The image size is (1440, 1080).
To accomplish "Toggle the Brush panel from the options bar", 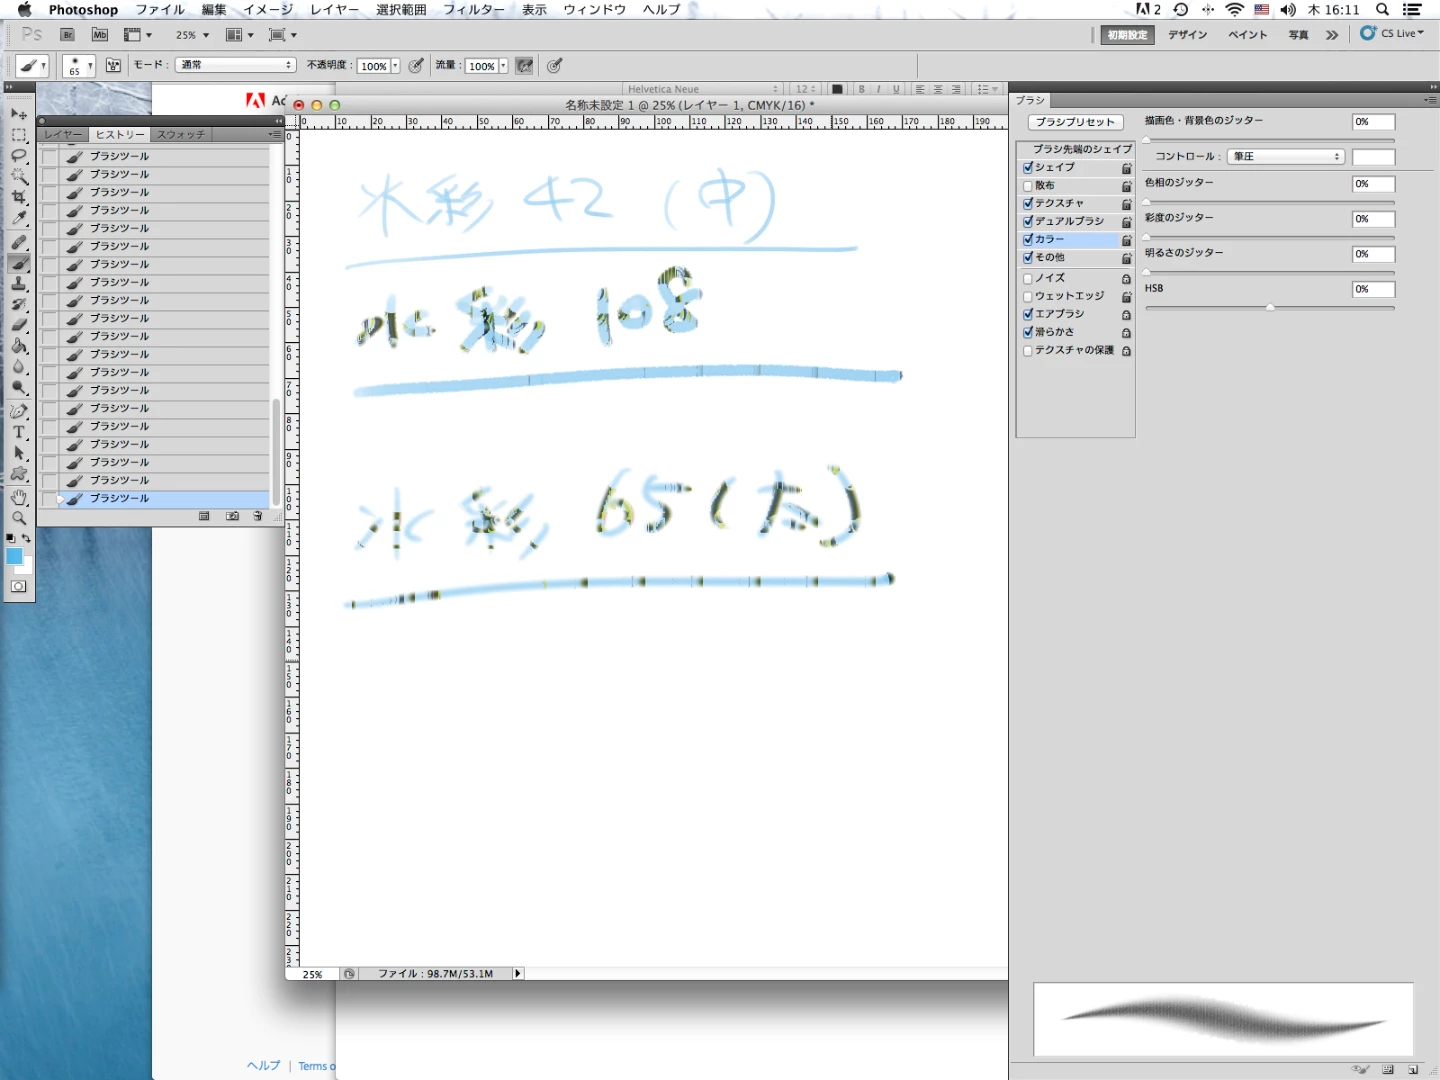I will (x=113, y=66).
